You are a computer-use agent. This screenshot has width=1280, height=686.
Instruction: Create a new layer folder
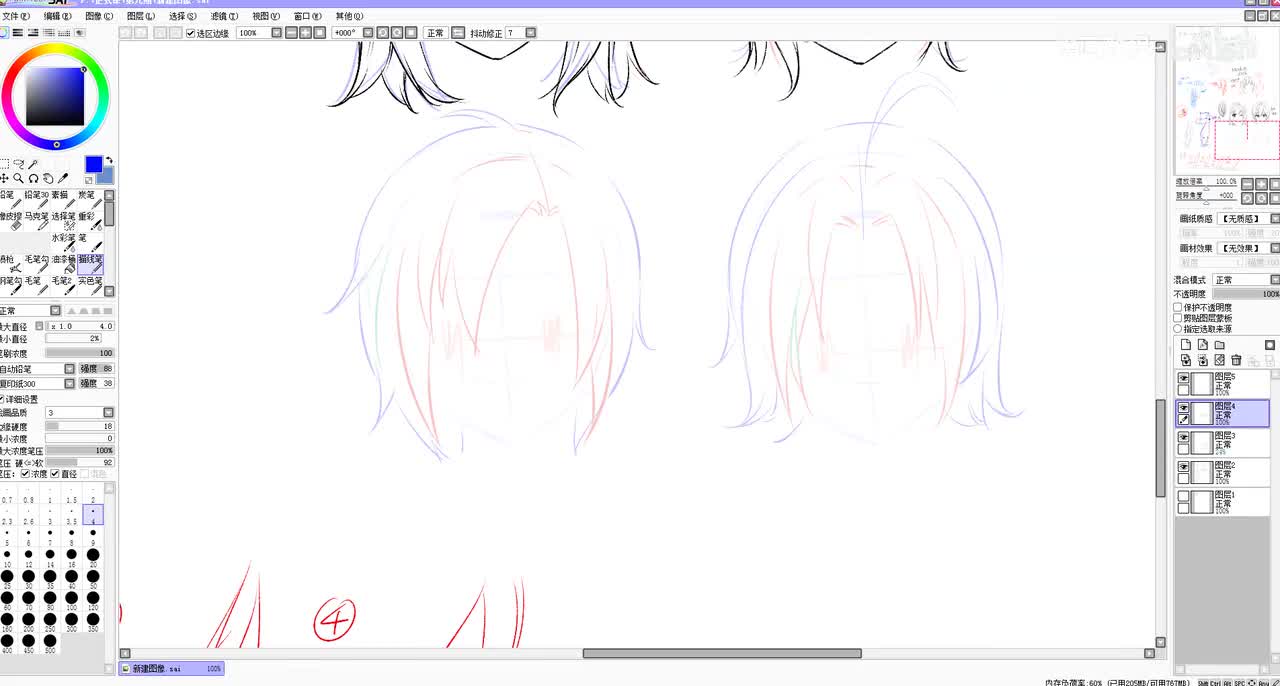click(x=1220, y=345)
